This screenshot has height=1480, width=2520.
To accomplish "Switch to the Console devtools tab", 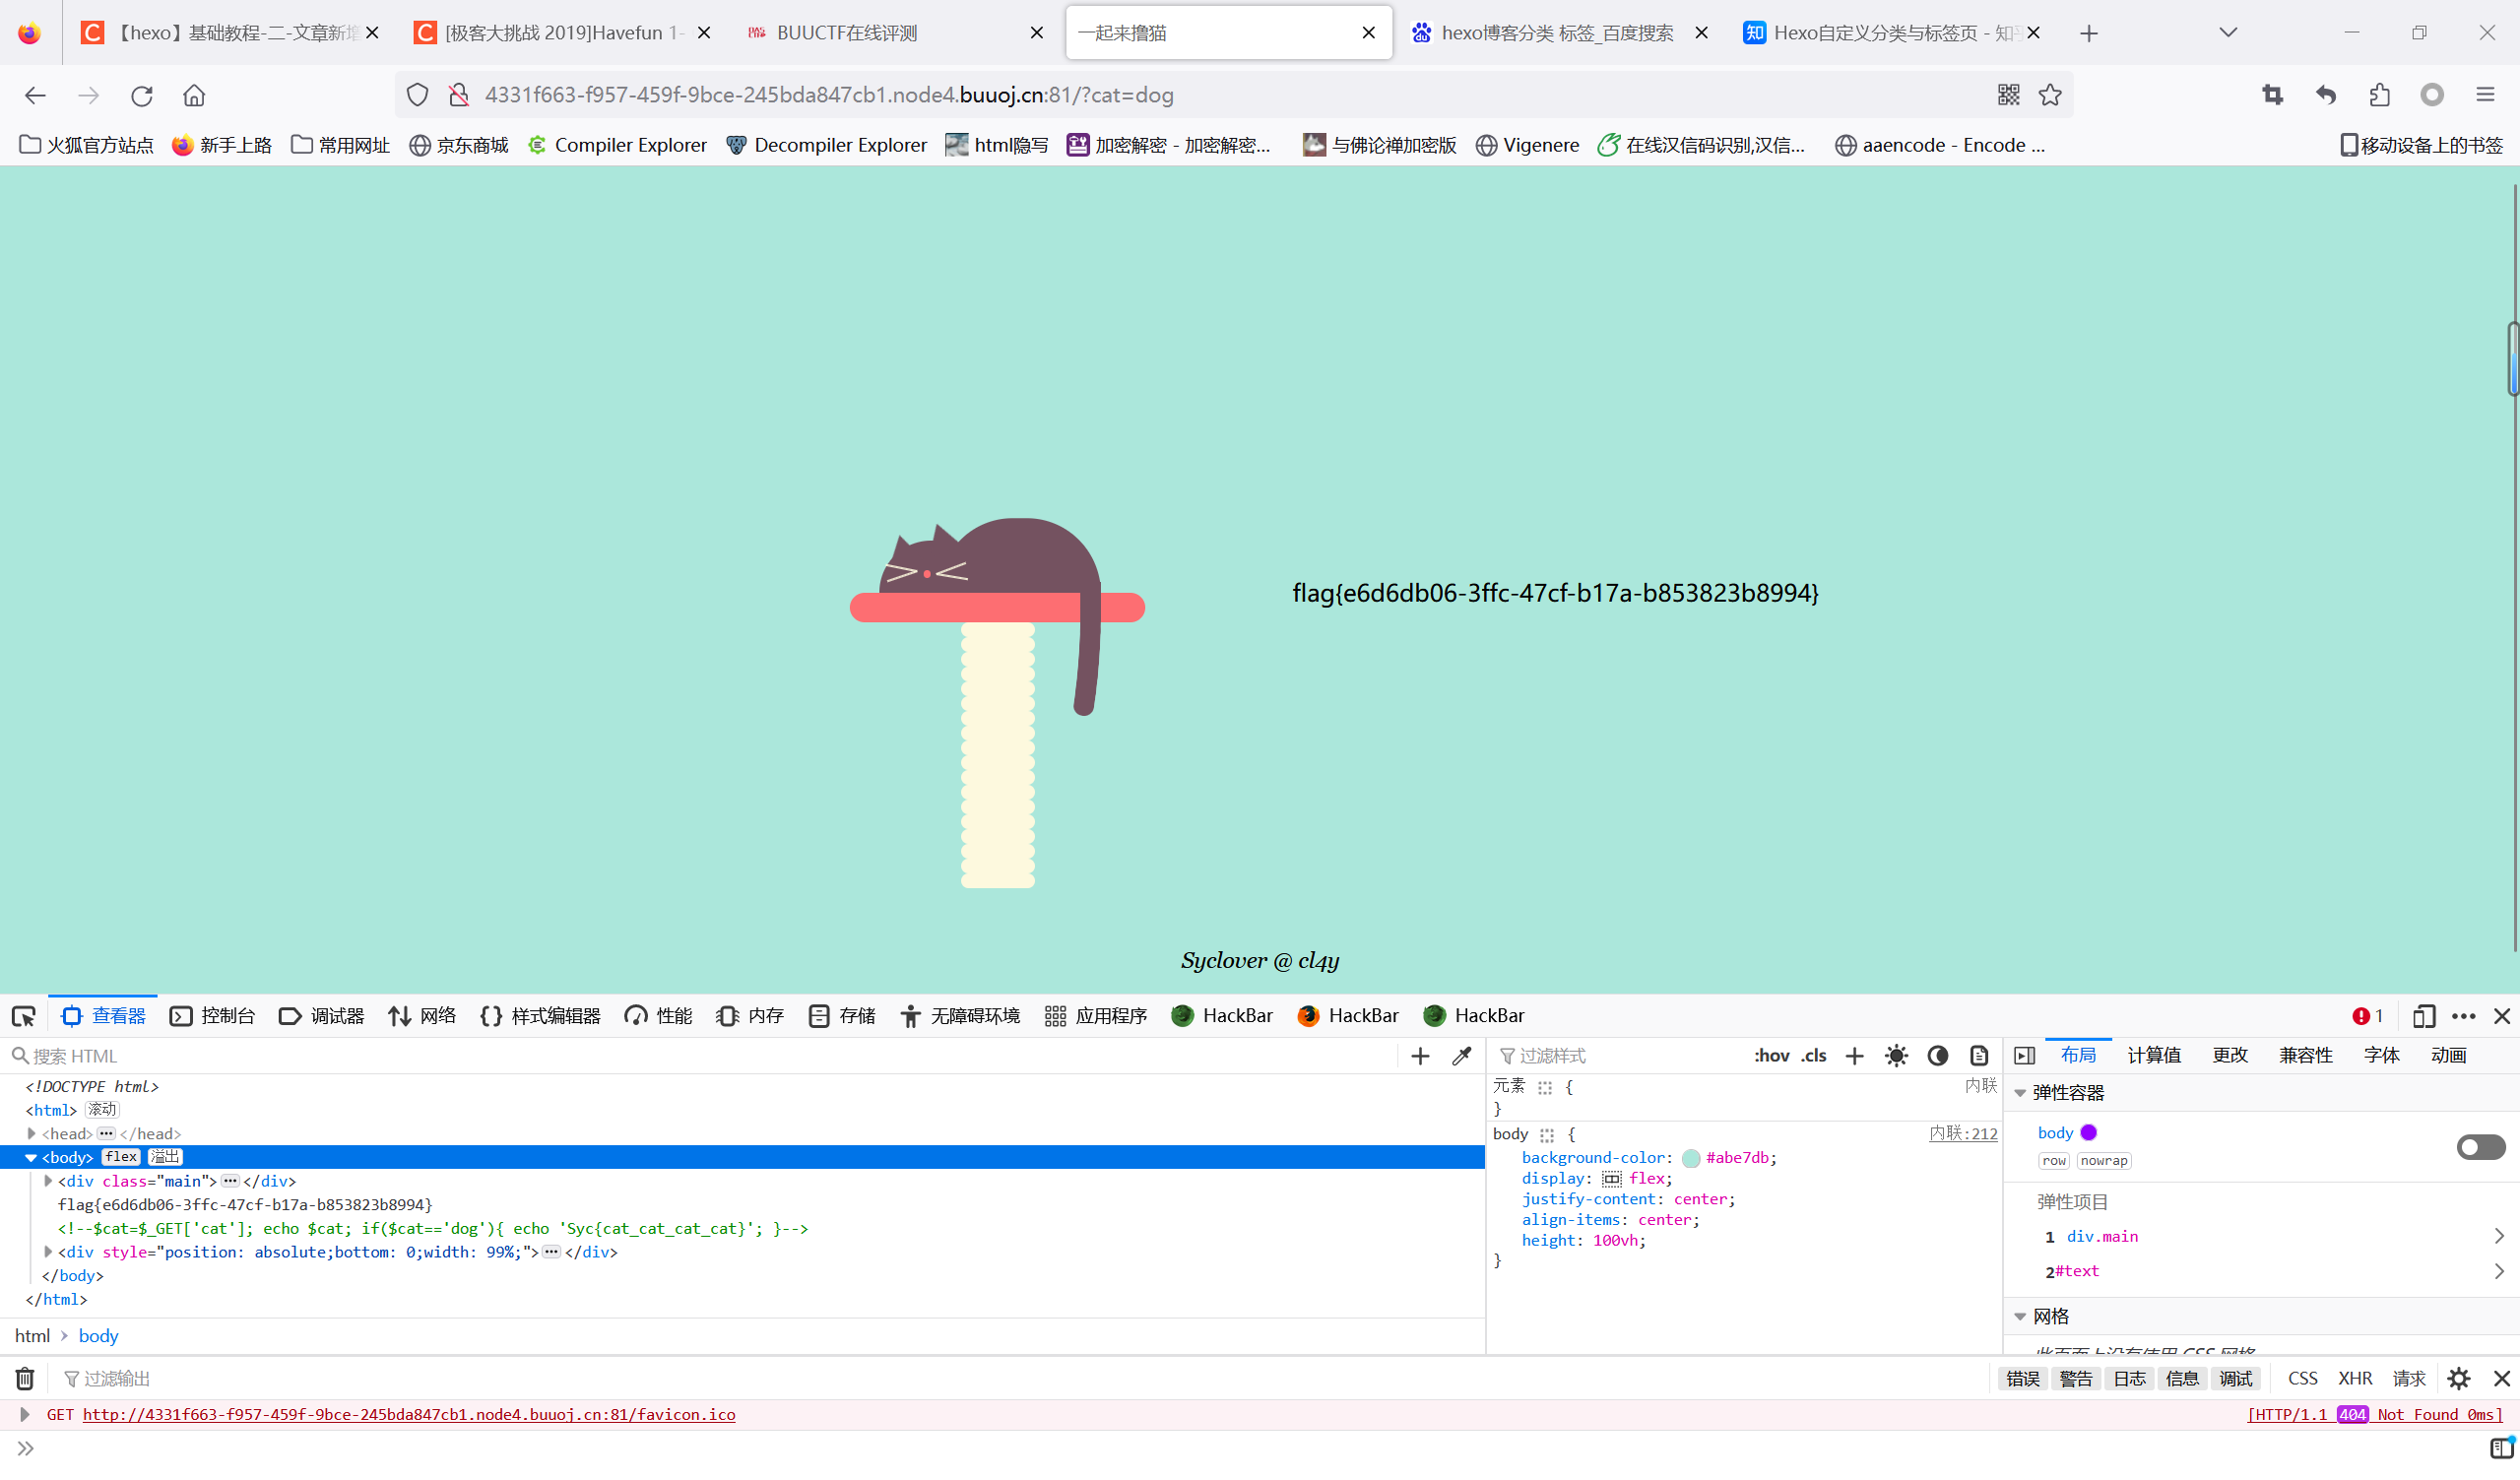I will [x=212, y=1016].
